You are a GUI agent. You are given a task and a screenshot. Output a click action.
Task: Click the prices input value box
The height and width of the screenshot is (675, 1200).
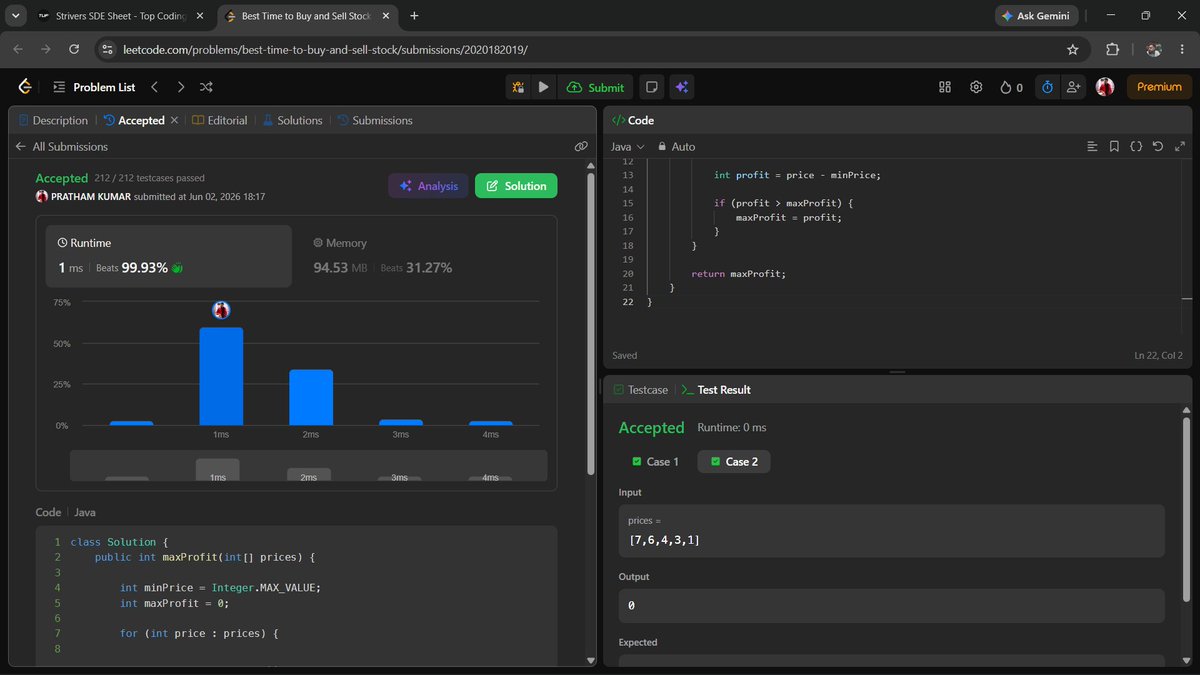[x=891, y=530]
